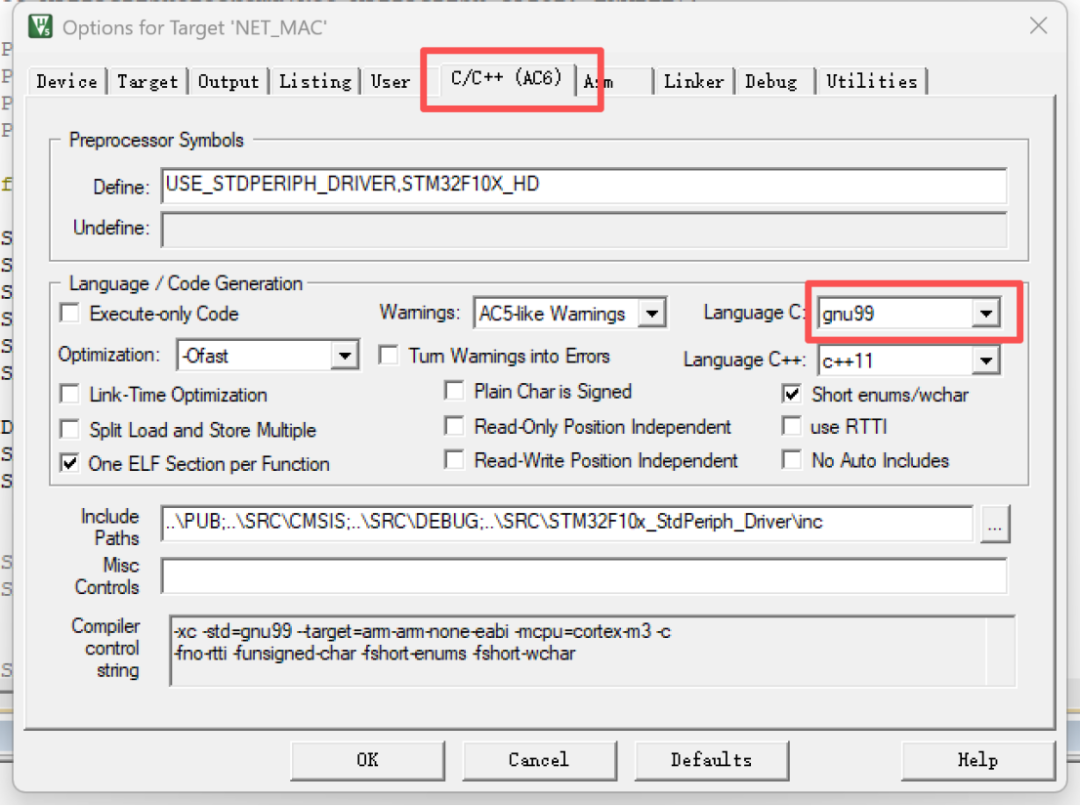Viewport: 1080px width, 806px height.
Task: Switch to the Debug tab
Action: click(x=771, y=81)
